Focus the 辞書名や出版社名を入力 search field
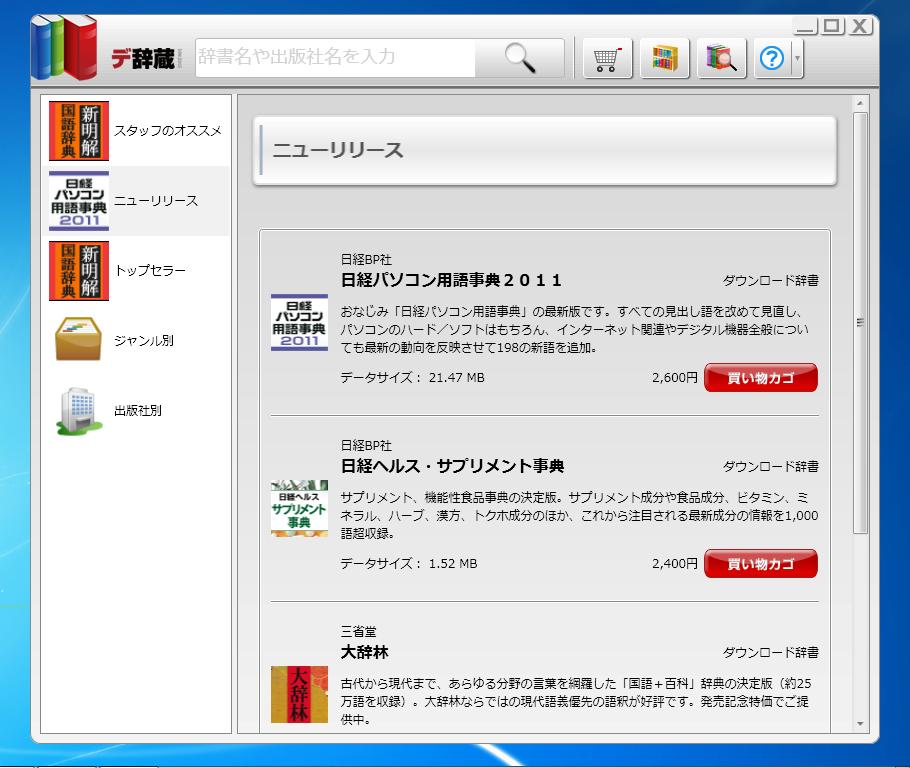 pos(335,57)
